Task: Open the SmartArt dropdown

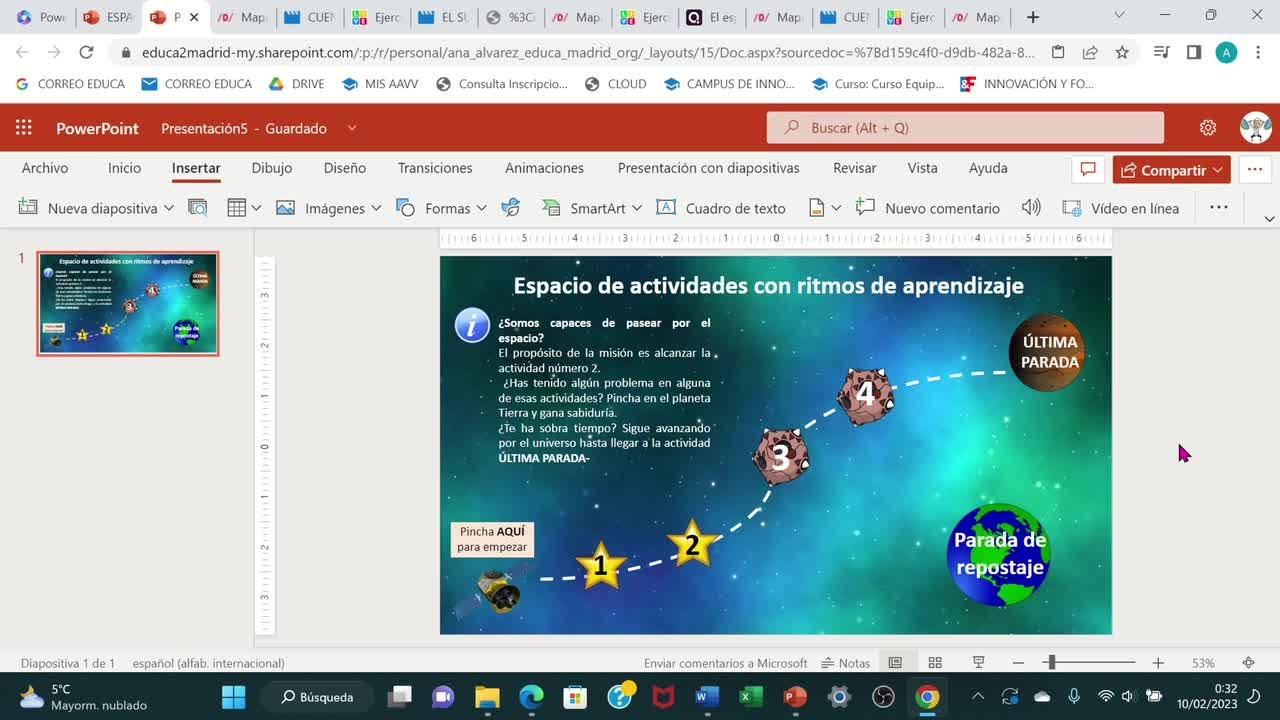Action: [636, 208]
